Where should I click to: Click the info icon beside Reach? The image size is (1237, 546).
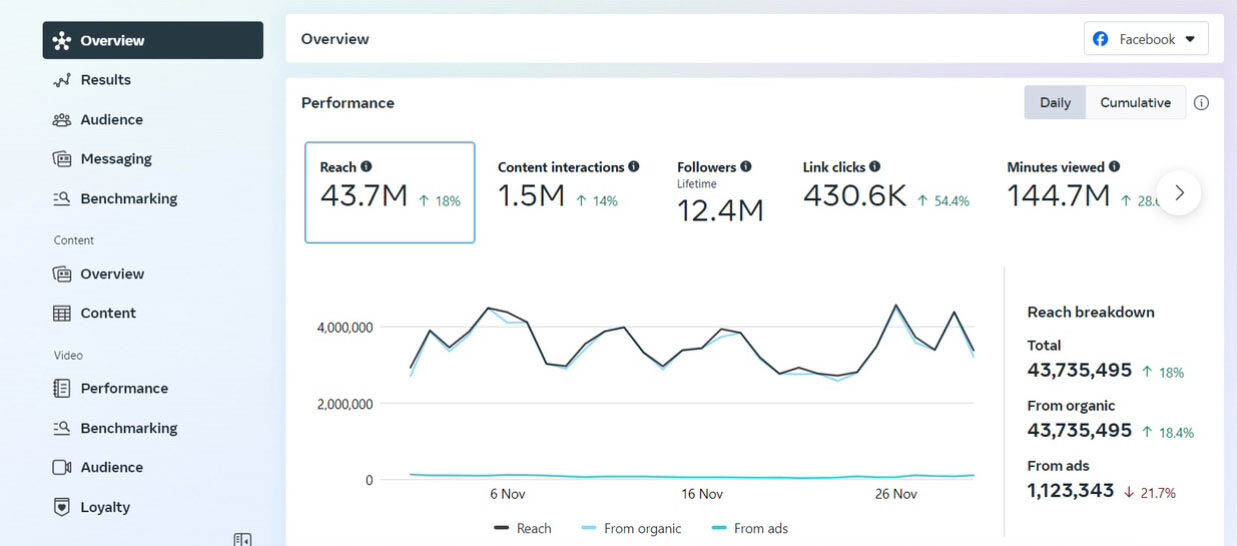click(x=366, y=167)
